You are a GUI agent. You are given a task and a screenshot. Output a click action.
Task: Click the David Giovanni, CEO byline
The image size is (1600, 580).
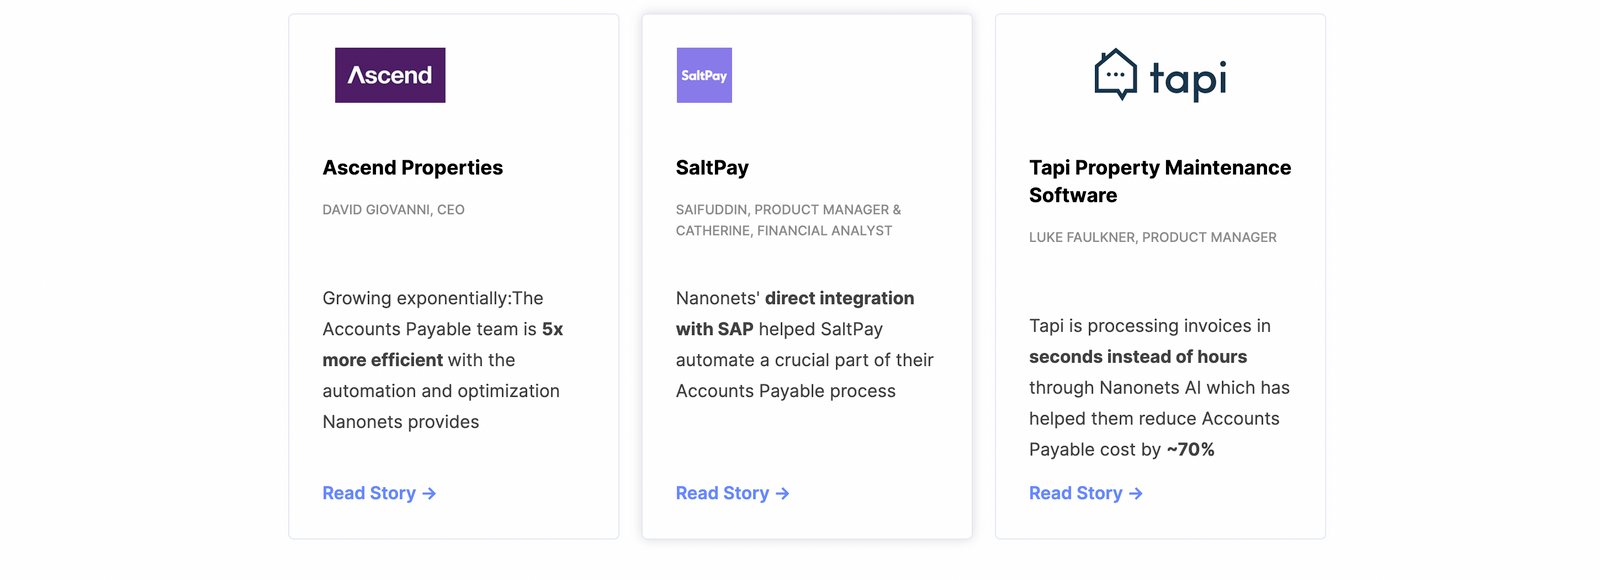(393, 210)
